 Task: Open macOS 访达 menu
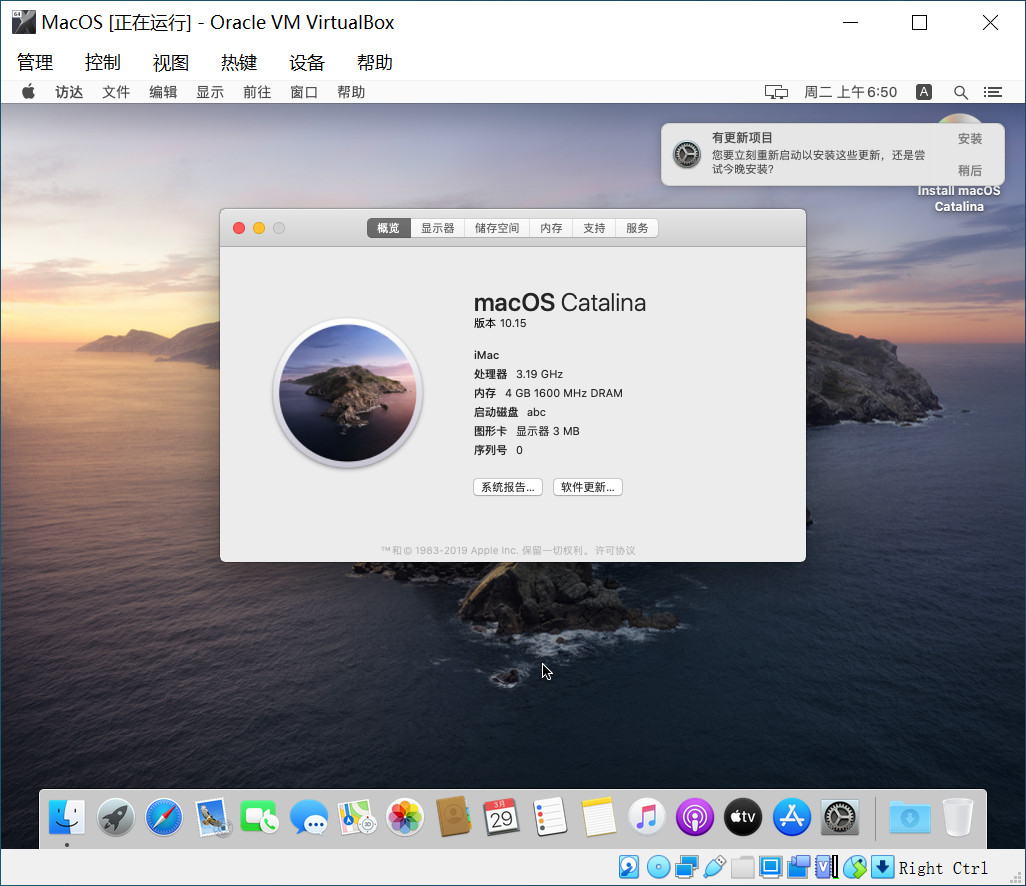coord(69,92)
